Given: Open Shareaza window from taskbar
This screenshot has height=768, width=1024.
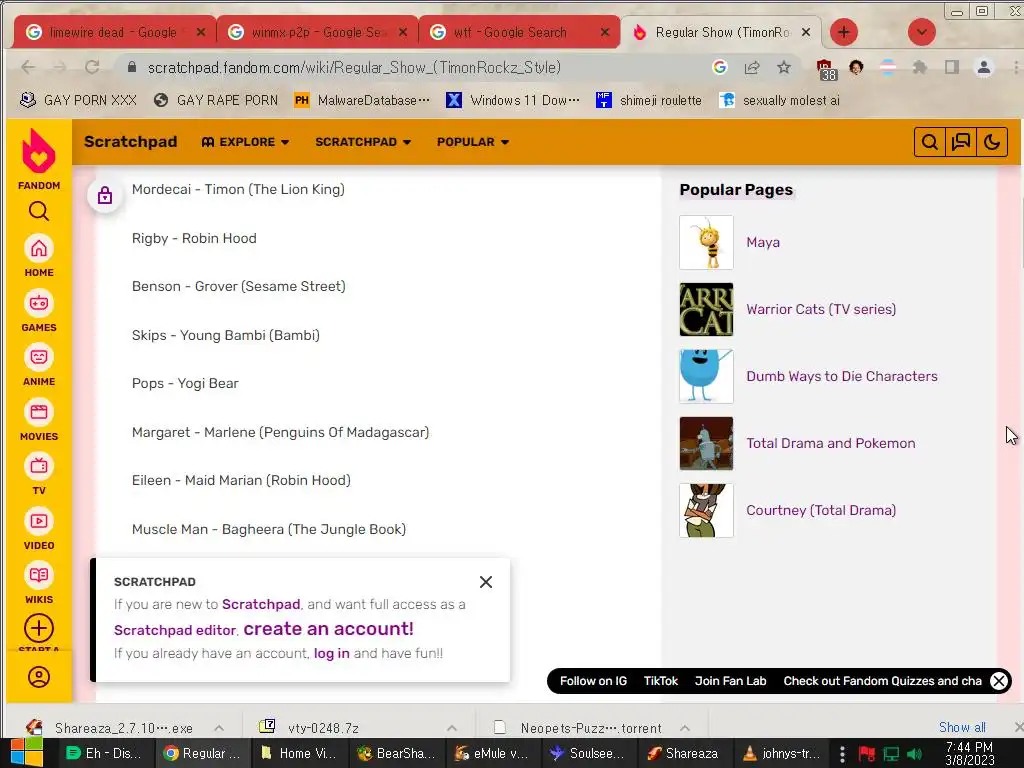Looking at the screenshot, I should click(x=682, y=753).
